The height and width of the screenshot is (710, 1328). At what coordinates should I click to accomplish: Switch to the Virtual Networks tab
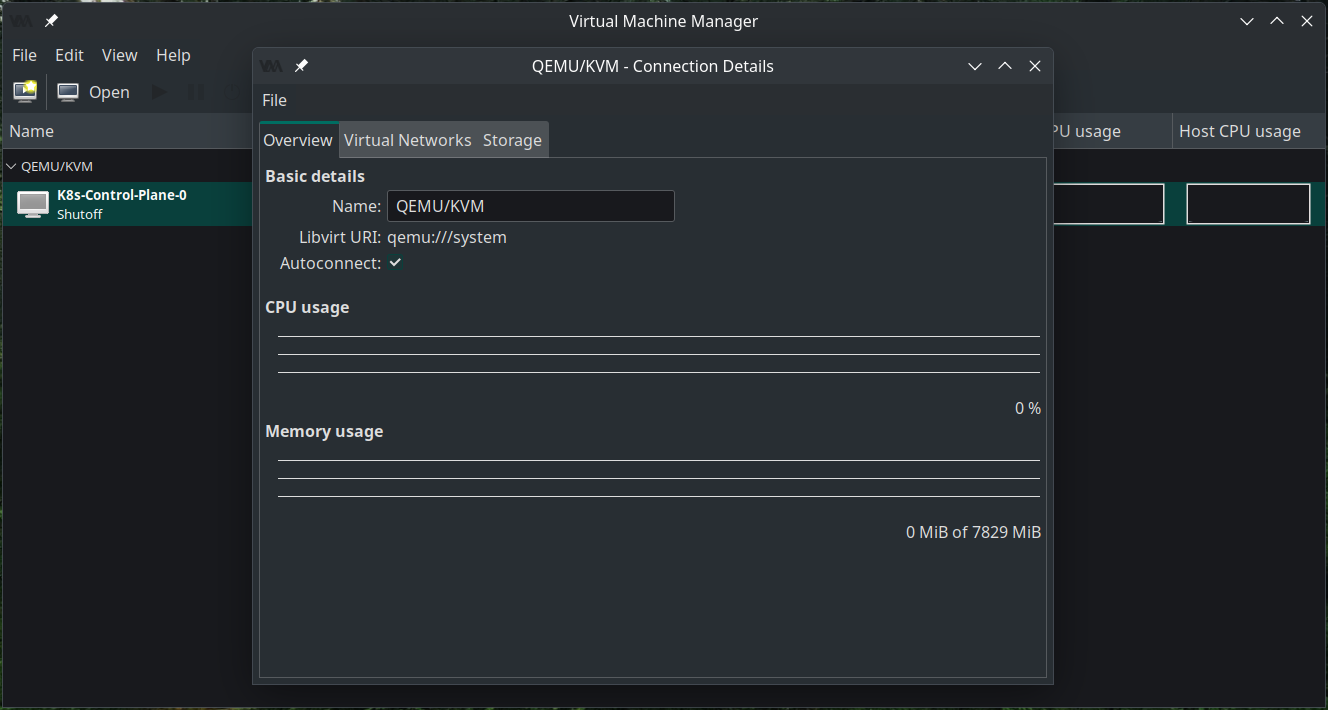[407, 140]
